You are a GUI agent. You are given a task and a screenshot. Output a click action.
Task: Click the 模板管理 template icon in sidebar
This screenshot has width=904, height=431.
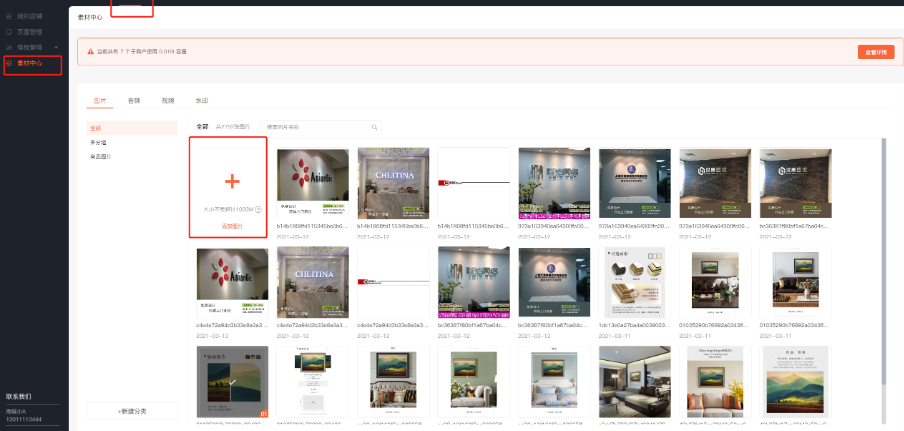point(9,47)
